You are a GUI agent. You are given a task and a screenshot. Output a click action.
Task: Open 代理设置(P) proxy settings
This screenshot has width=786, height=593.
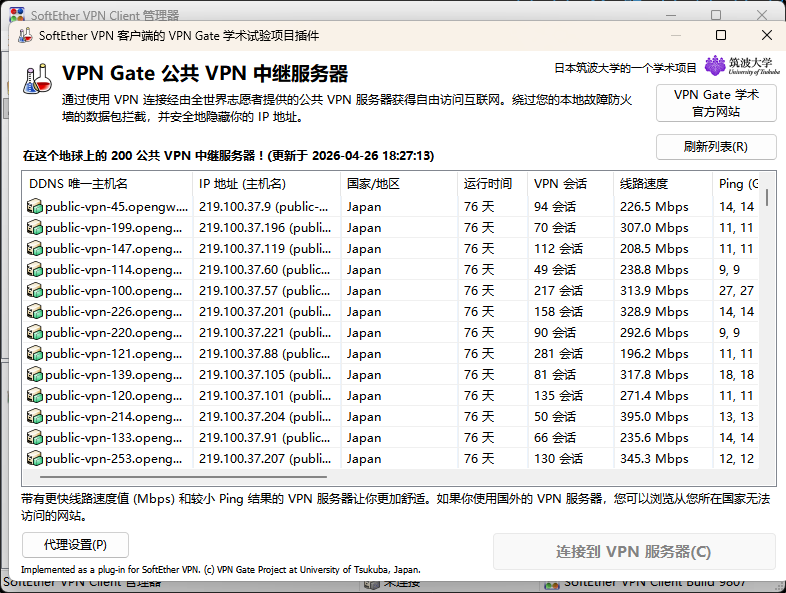(x=75, y=545)
